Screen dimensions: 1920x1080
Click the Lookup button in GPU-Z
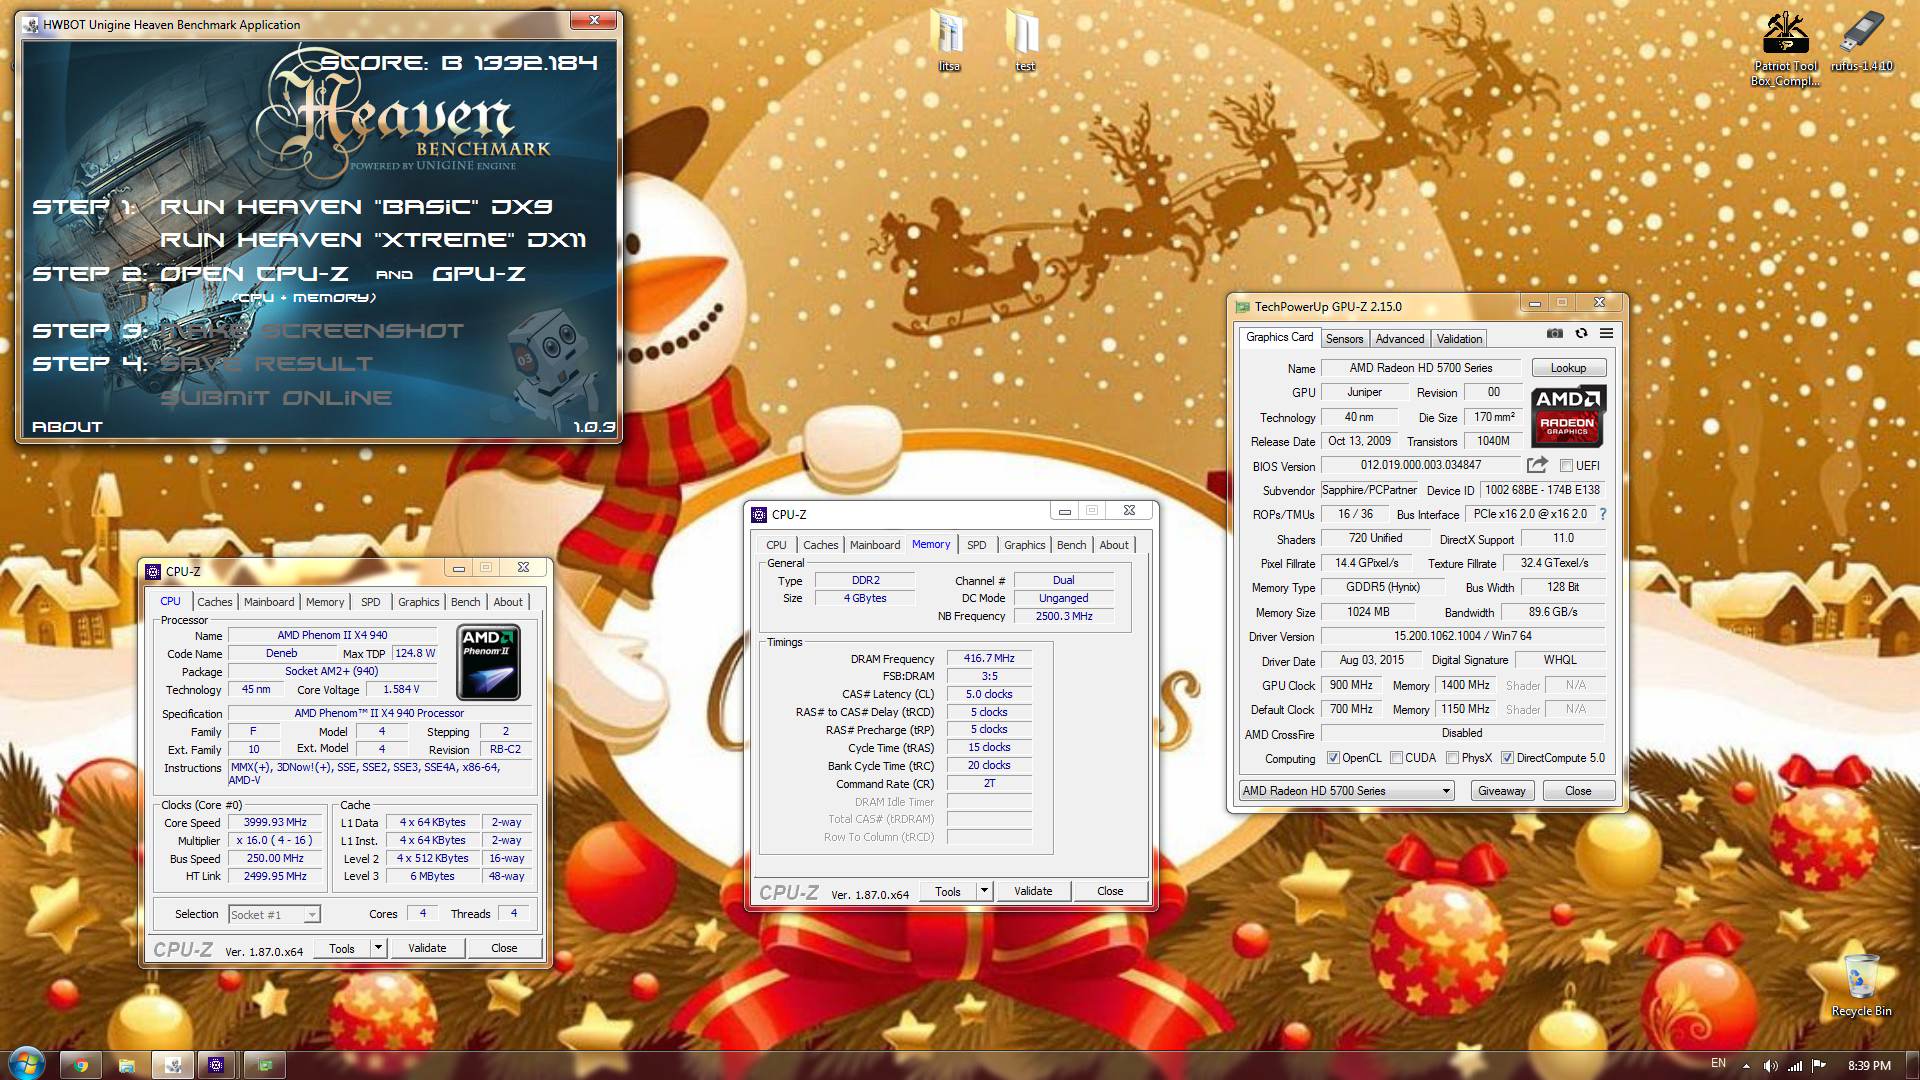pyautogui.click(x=1568, y=368)
